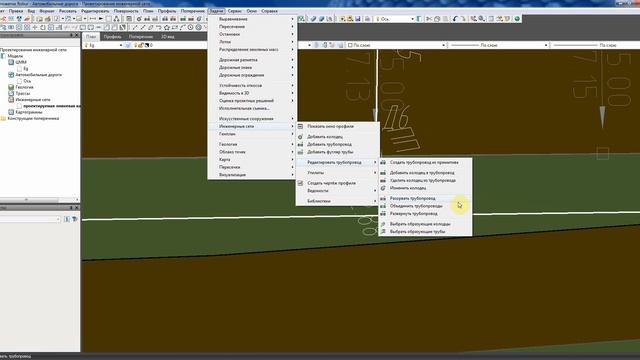Expand the Ведомости submenu

point(337,191)
